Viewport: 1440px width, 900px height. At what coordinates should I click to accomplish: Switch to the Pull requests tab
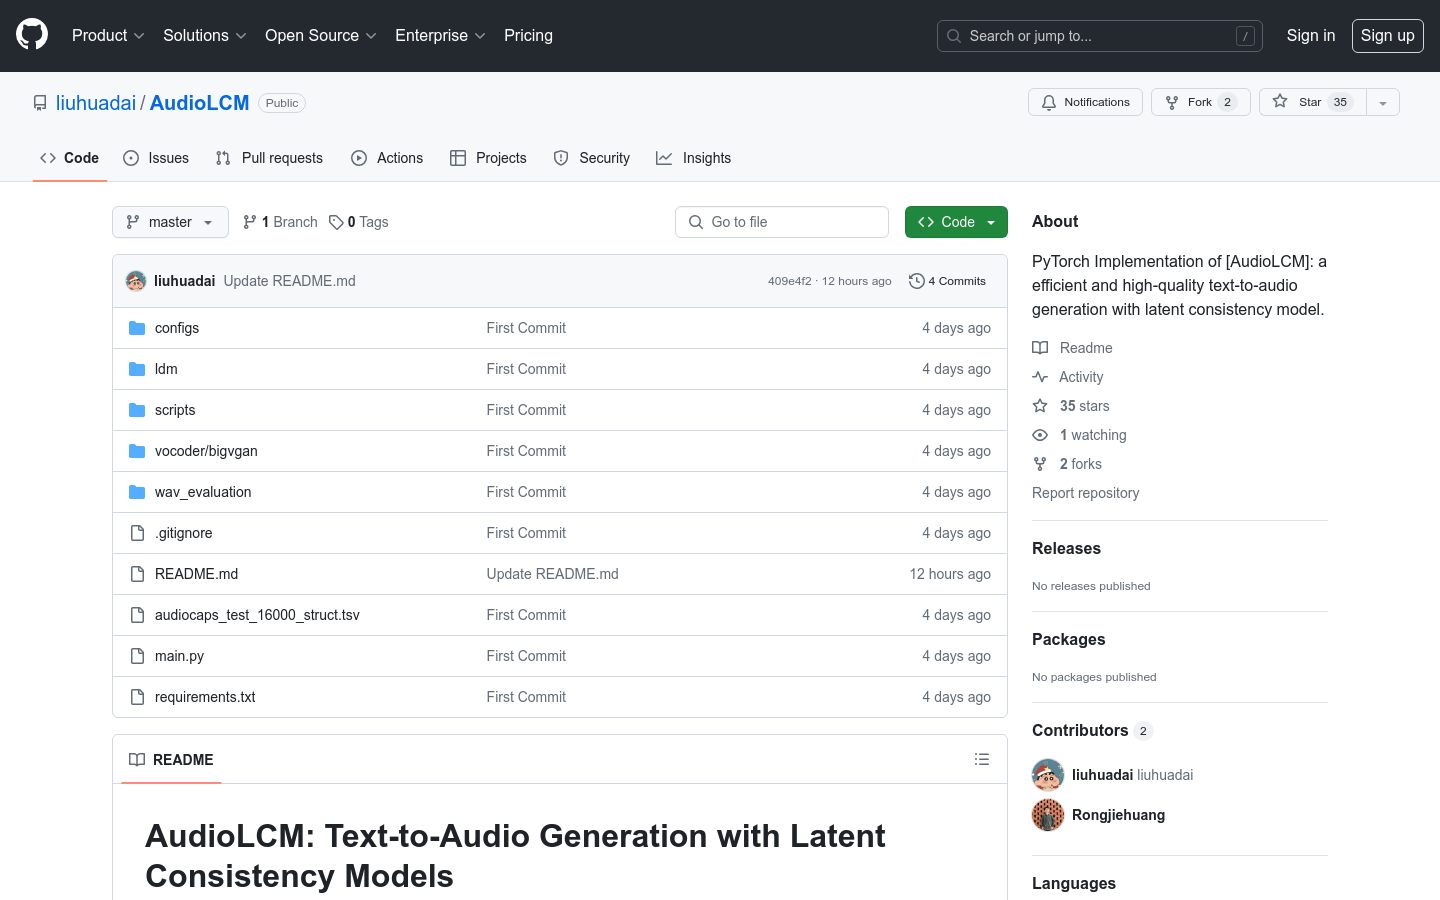269,158
